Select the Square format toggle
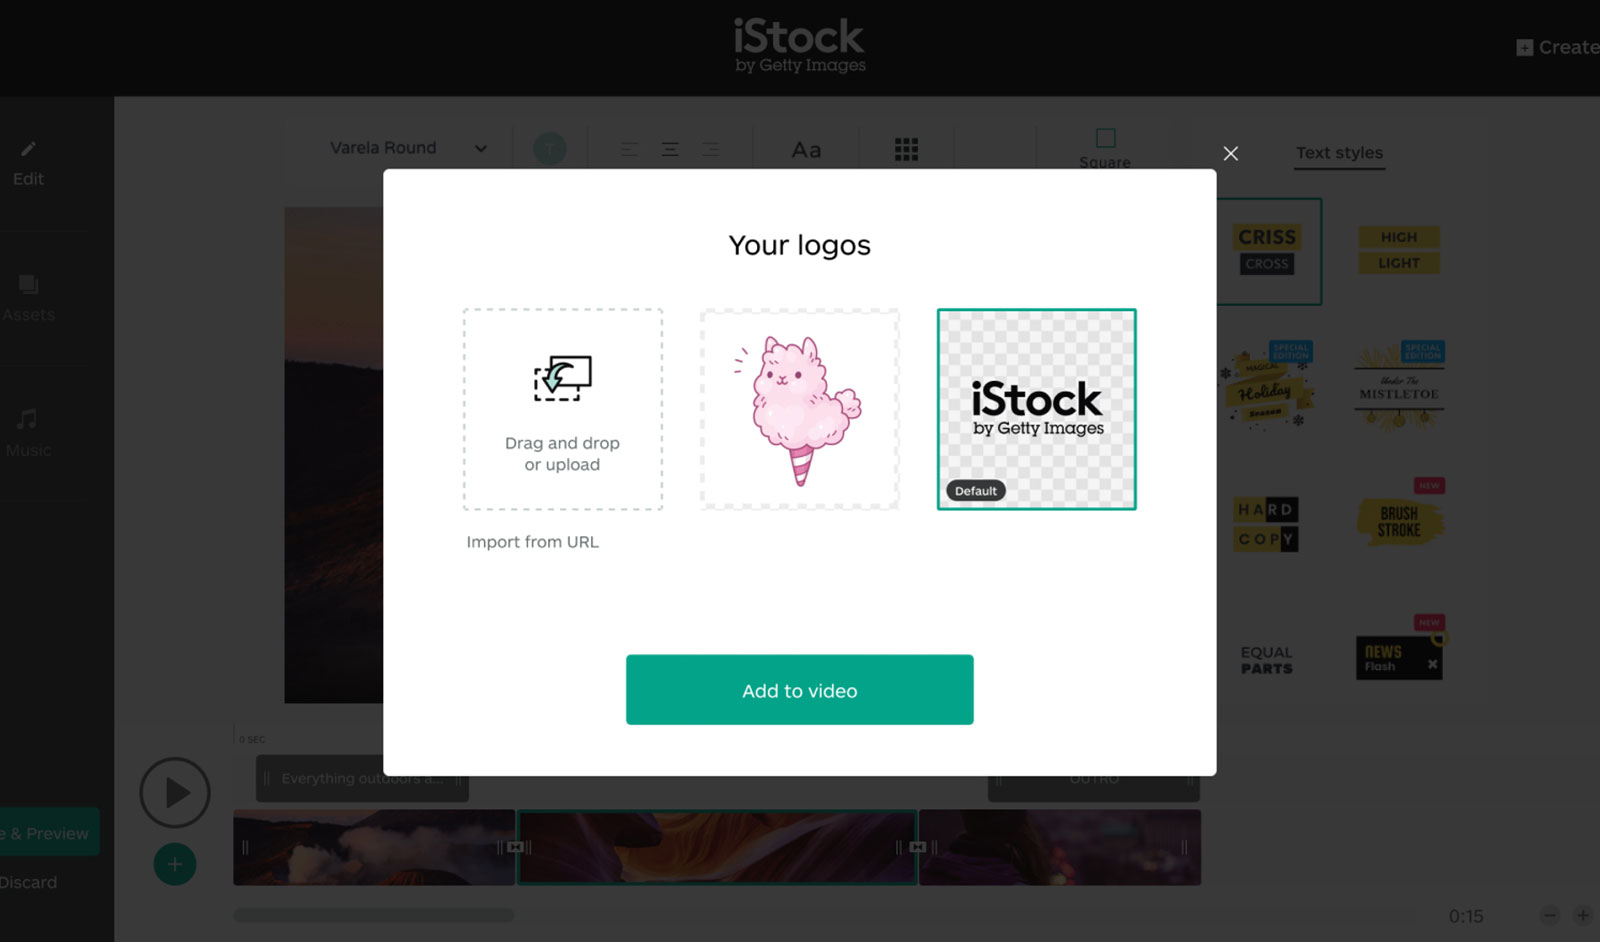 [x=1105, y=148]
